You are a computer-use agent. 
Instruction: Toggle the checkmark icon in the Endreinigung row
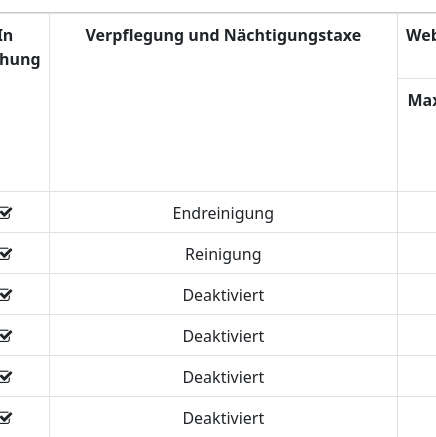(x=5, y=213)
